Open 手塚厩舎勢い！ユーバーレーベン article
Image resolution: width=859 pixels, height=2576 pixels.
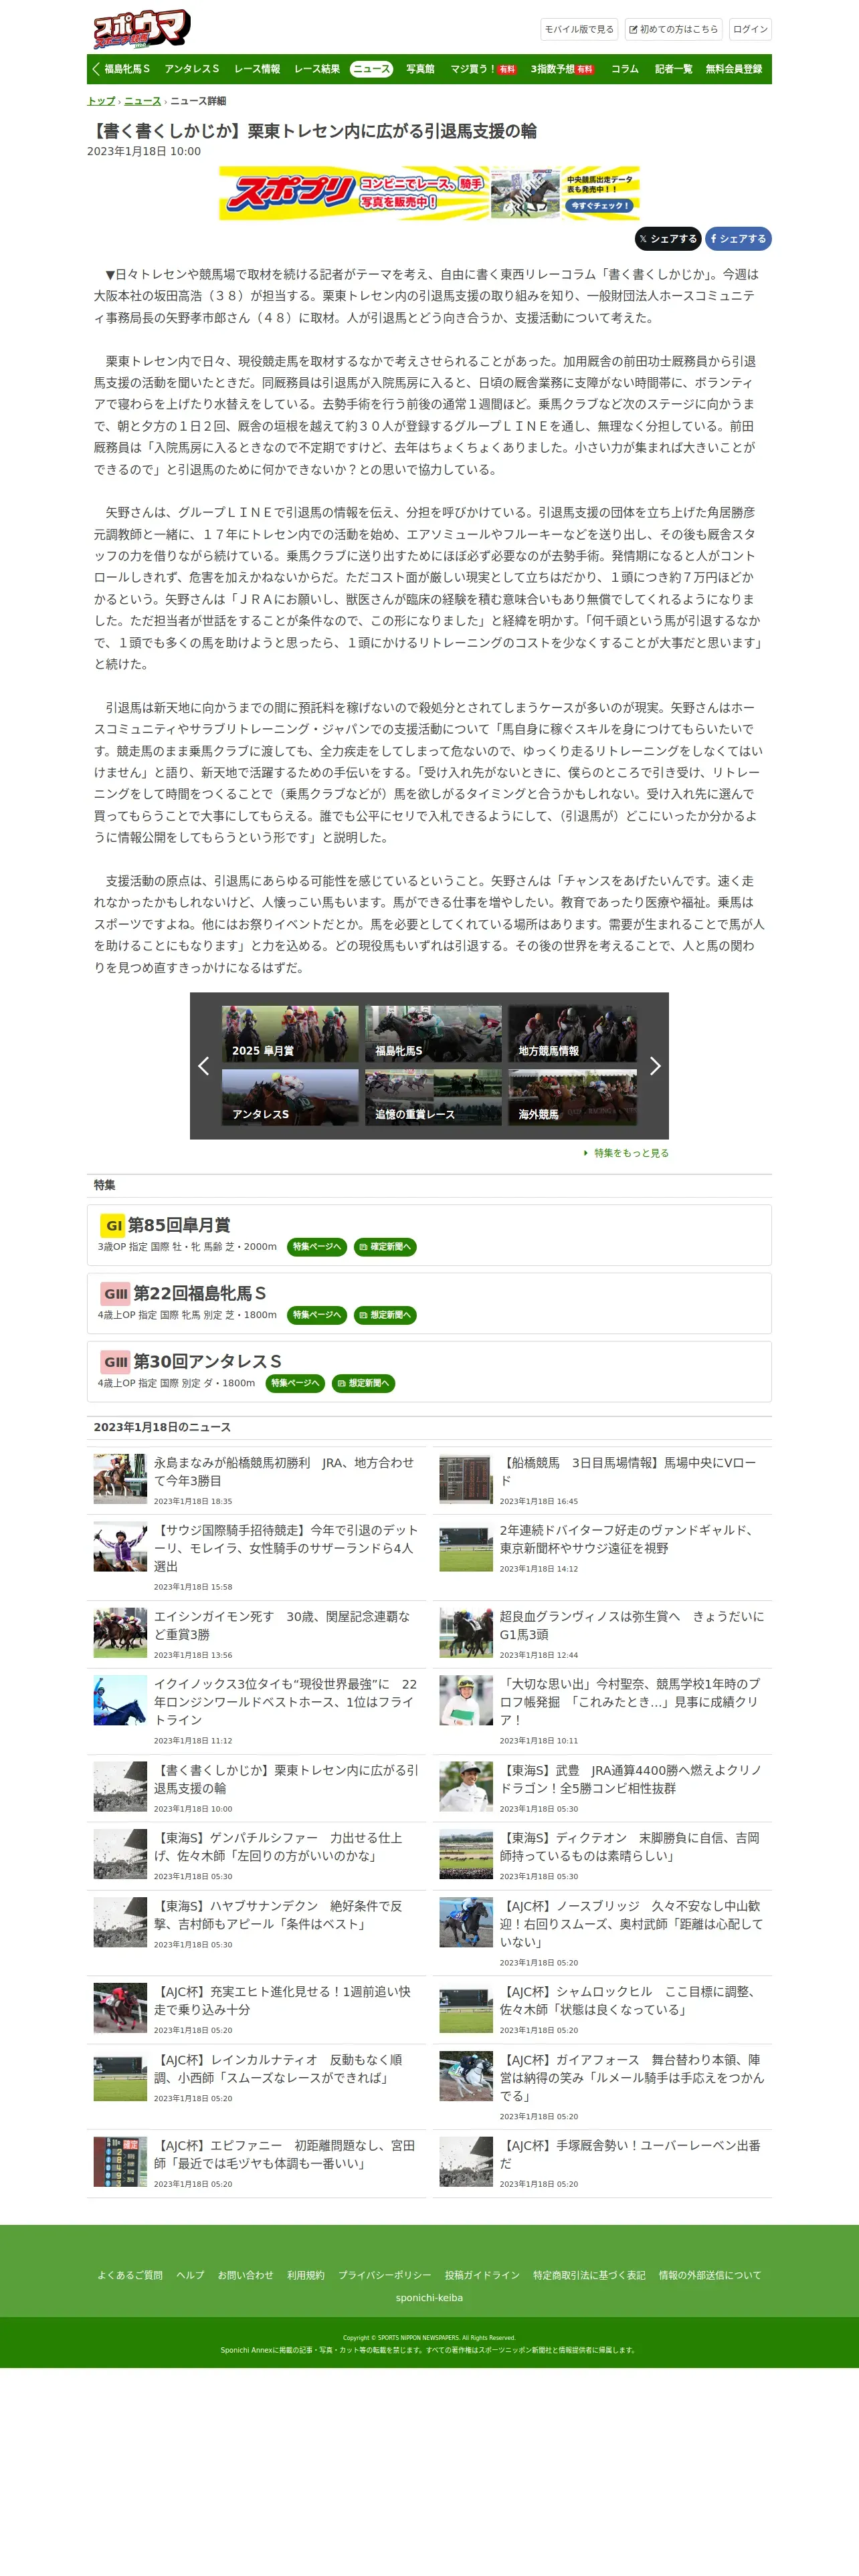[631, 2154]
